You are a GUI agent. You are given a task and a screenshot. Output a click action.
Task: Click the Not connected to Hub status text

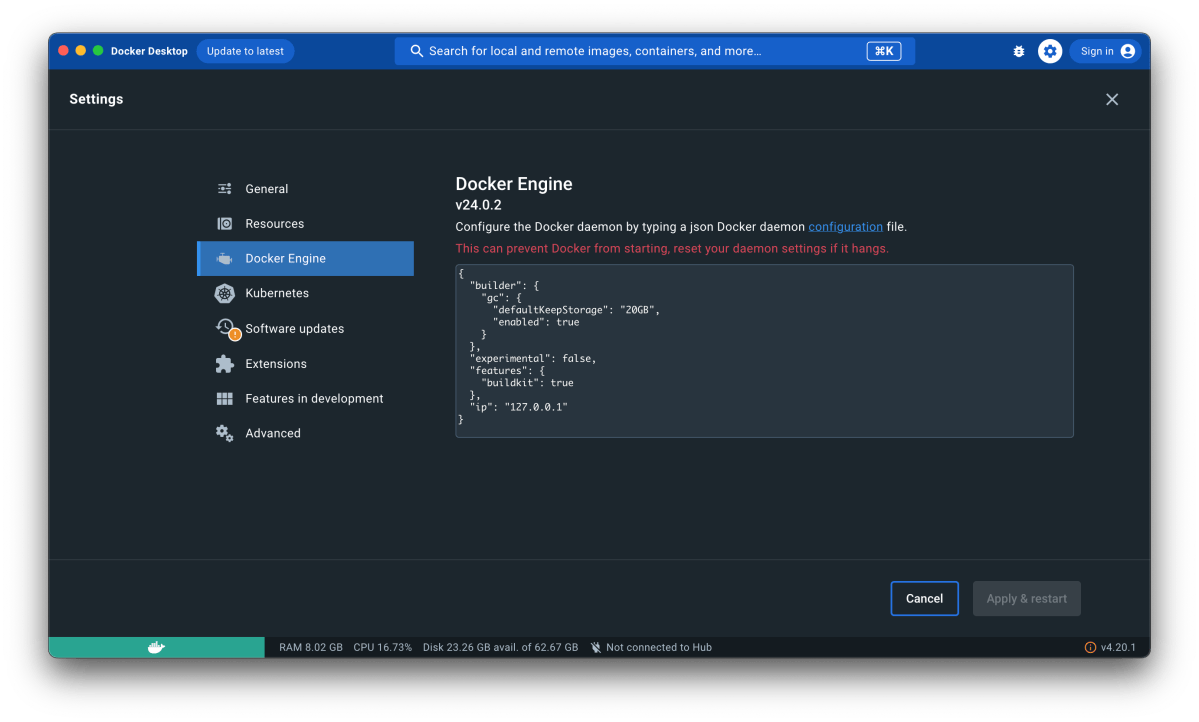pyautogui.click(x=658, y=647)
